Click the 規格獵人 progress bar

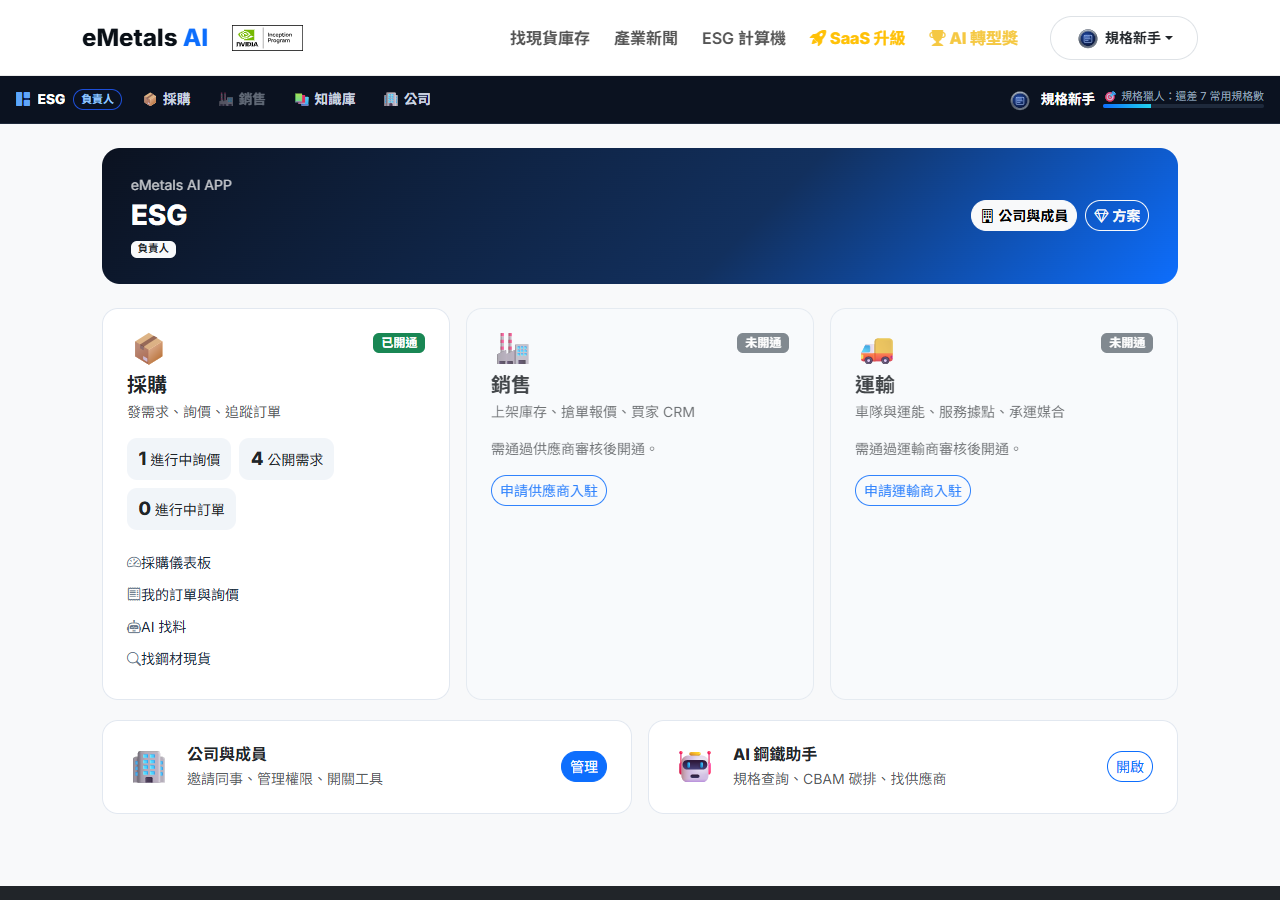(1183, 105)
